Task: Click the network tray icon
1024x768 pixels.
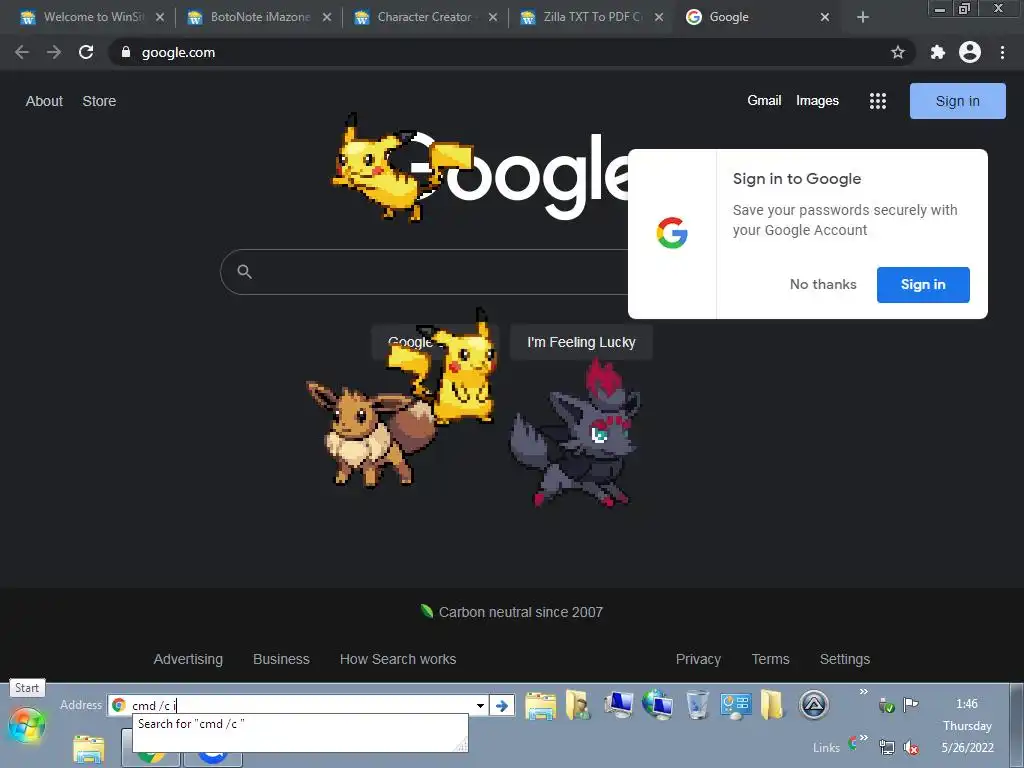Action: click(887, 747)
